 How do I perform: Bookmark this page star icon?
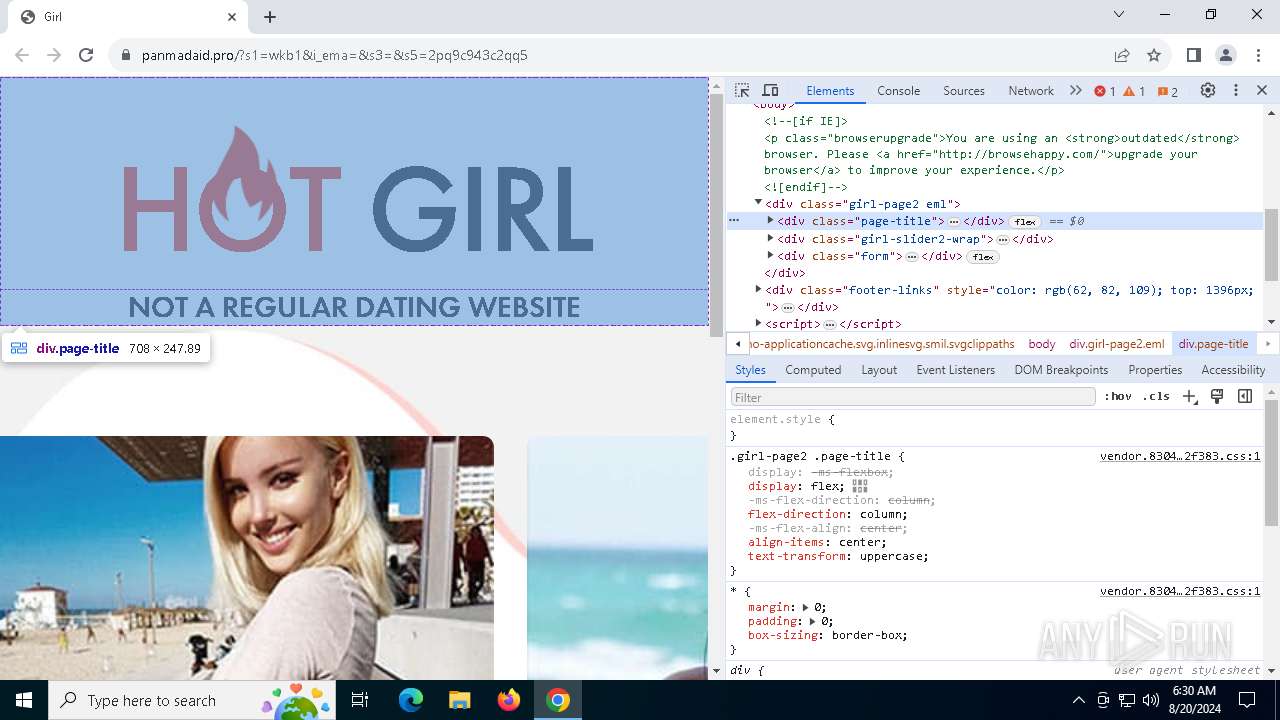[1154, 55]
